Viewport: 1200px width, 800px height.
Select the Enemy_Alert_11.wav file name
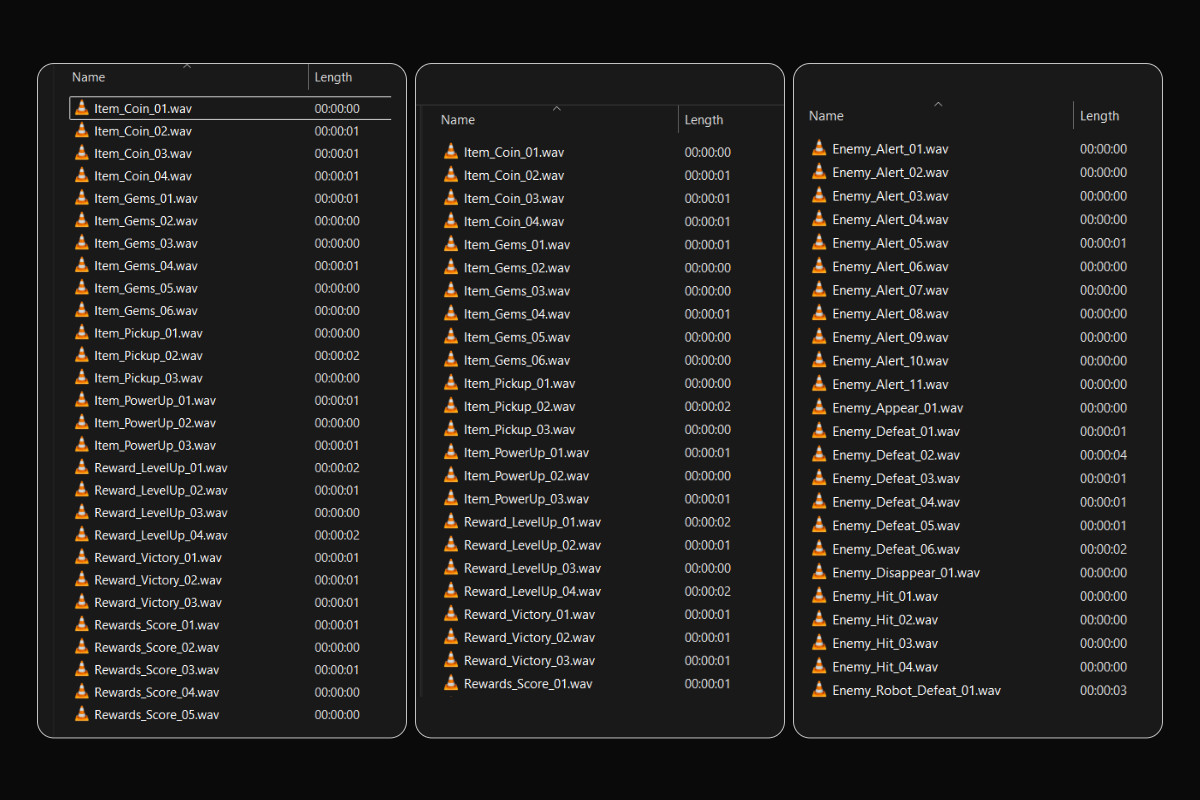pyautogui.click(x=890, y=384)
